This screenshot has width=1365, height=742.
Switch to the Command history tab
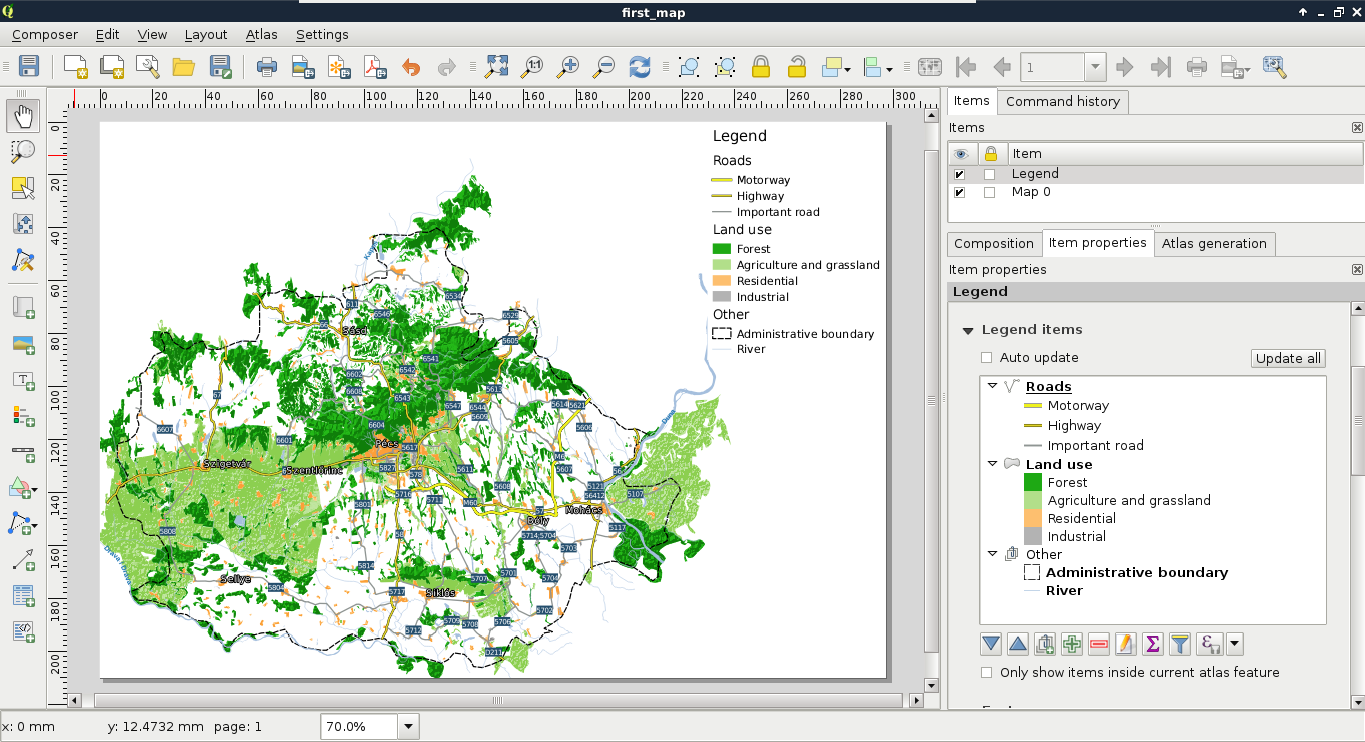point(1062,101)
